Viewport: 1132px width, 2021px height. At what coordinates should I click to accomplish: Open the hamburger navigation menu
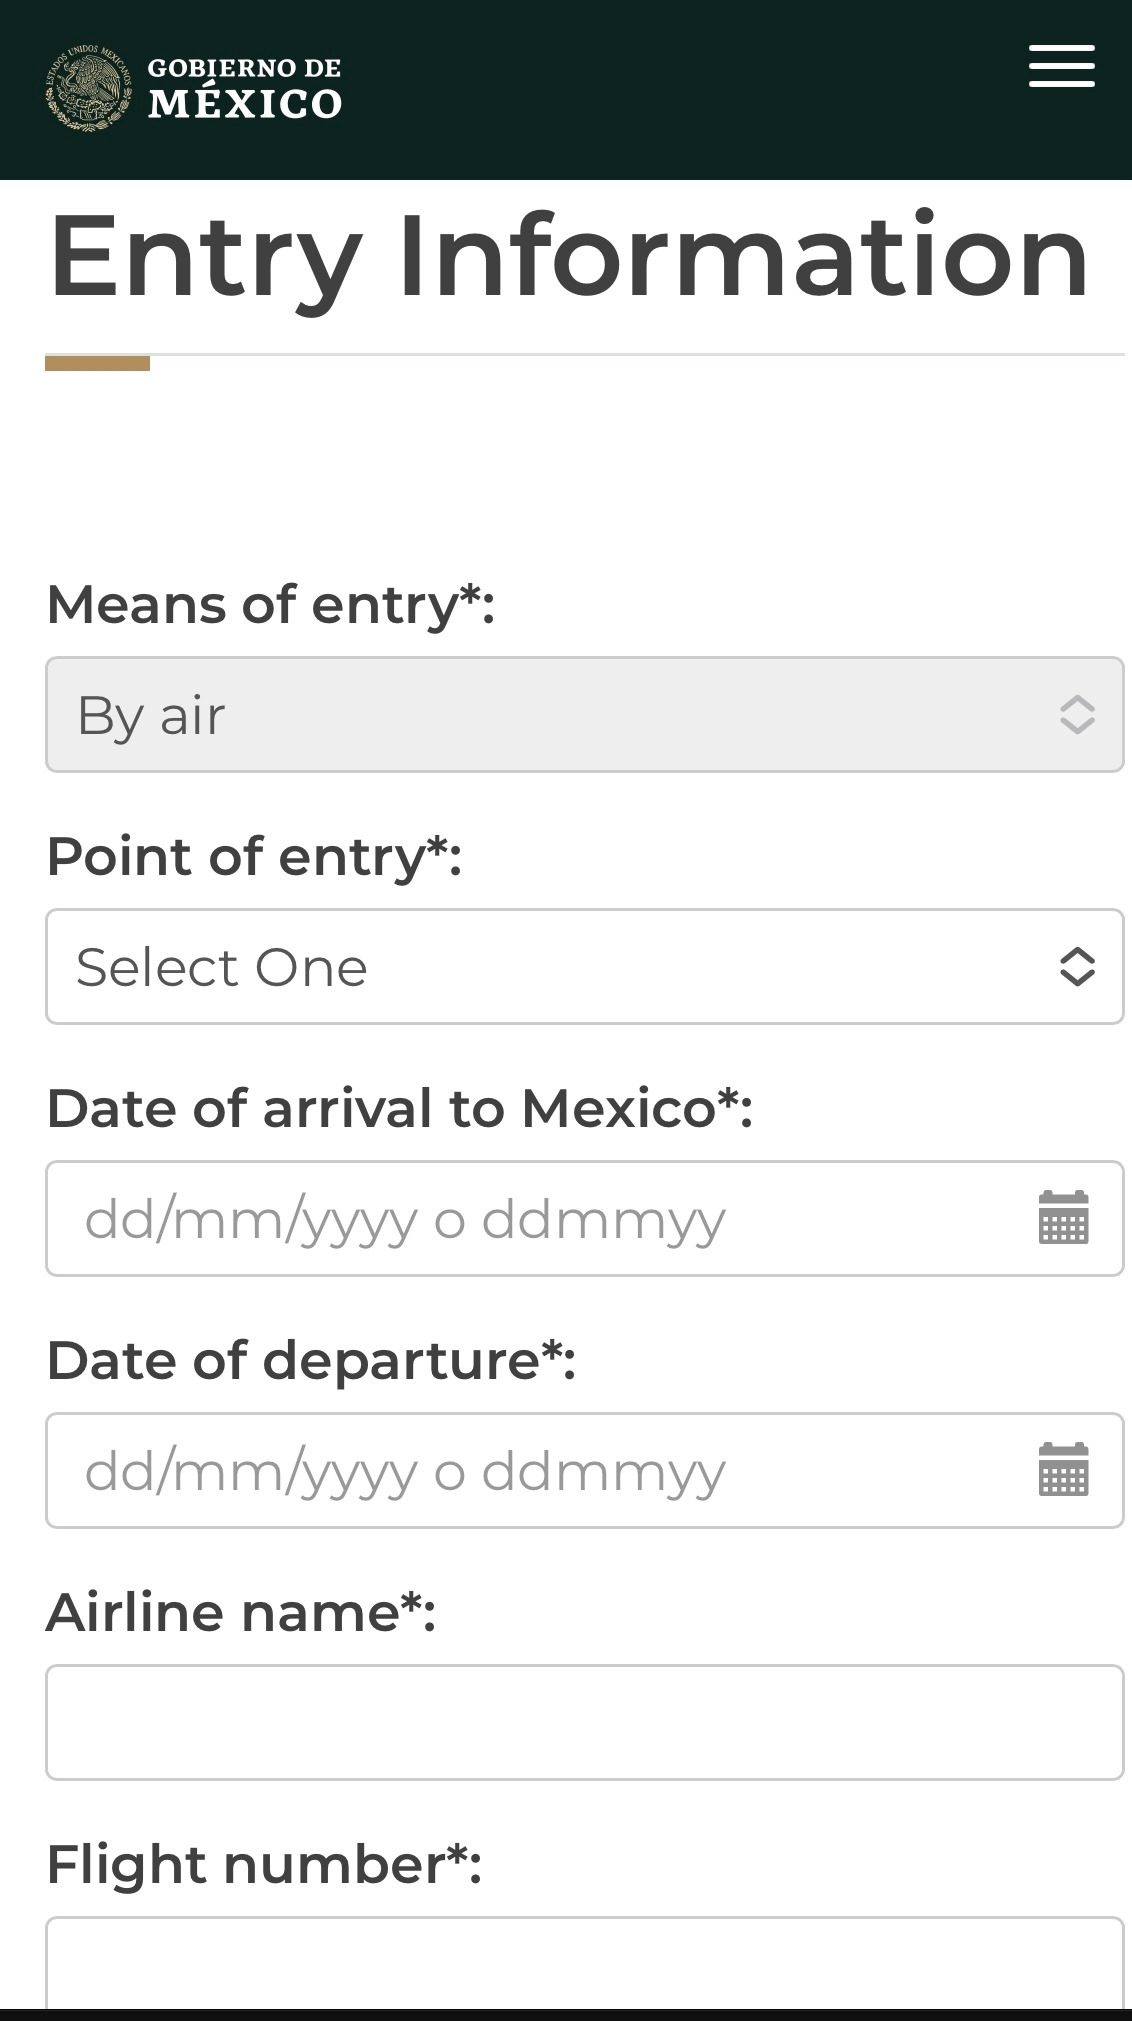pos(1061,66)
